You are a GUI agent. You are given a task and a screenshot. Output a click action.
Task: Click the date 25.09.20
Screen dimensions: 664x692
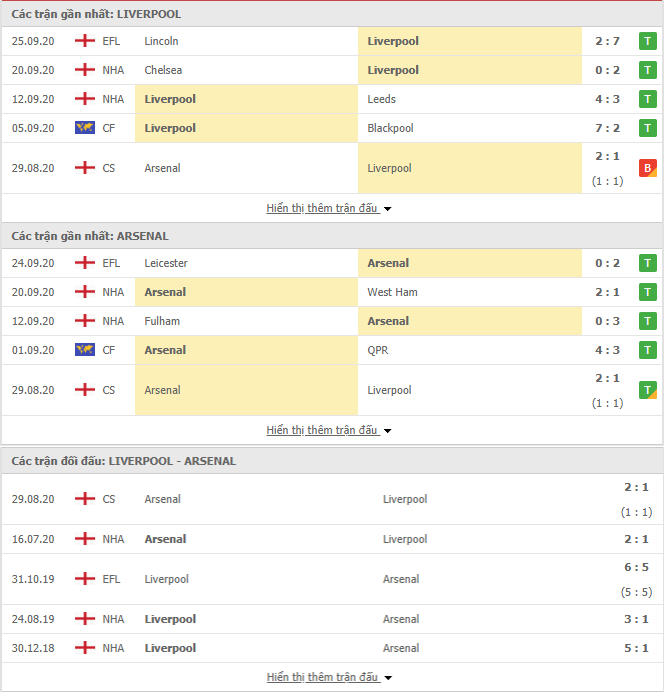click(33, 41)
